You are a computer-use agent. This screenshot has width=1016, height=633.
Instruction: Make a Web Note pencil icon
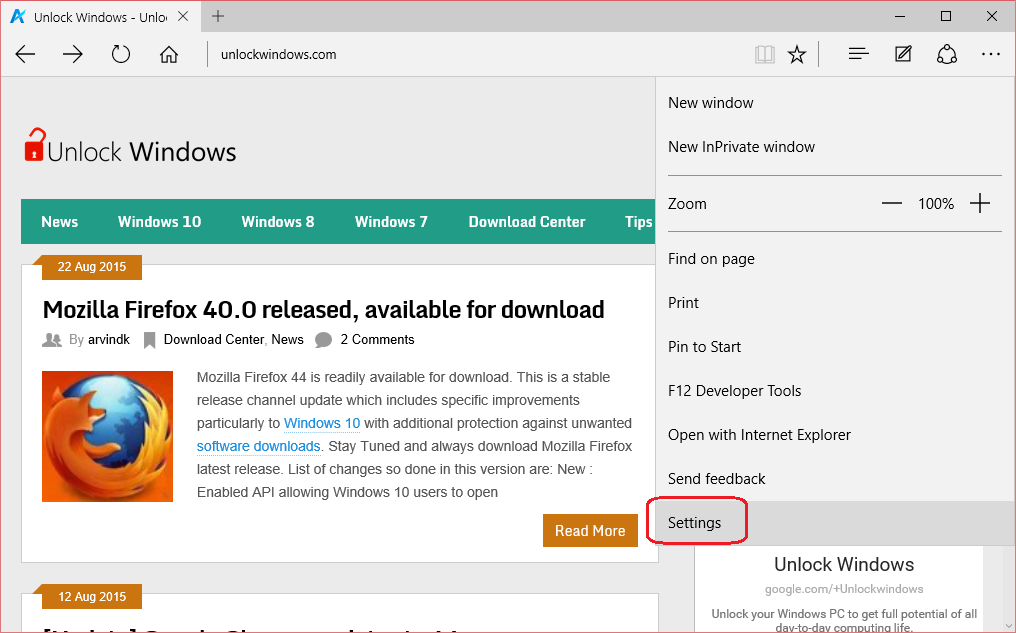pyautogui.click(x=903, y=54)
